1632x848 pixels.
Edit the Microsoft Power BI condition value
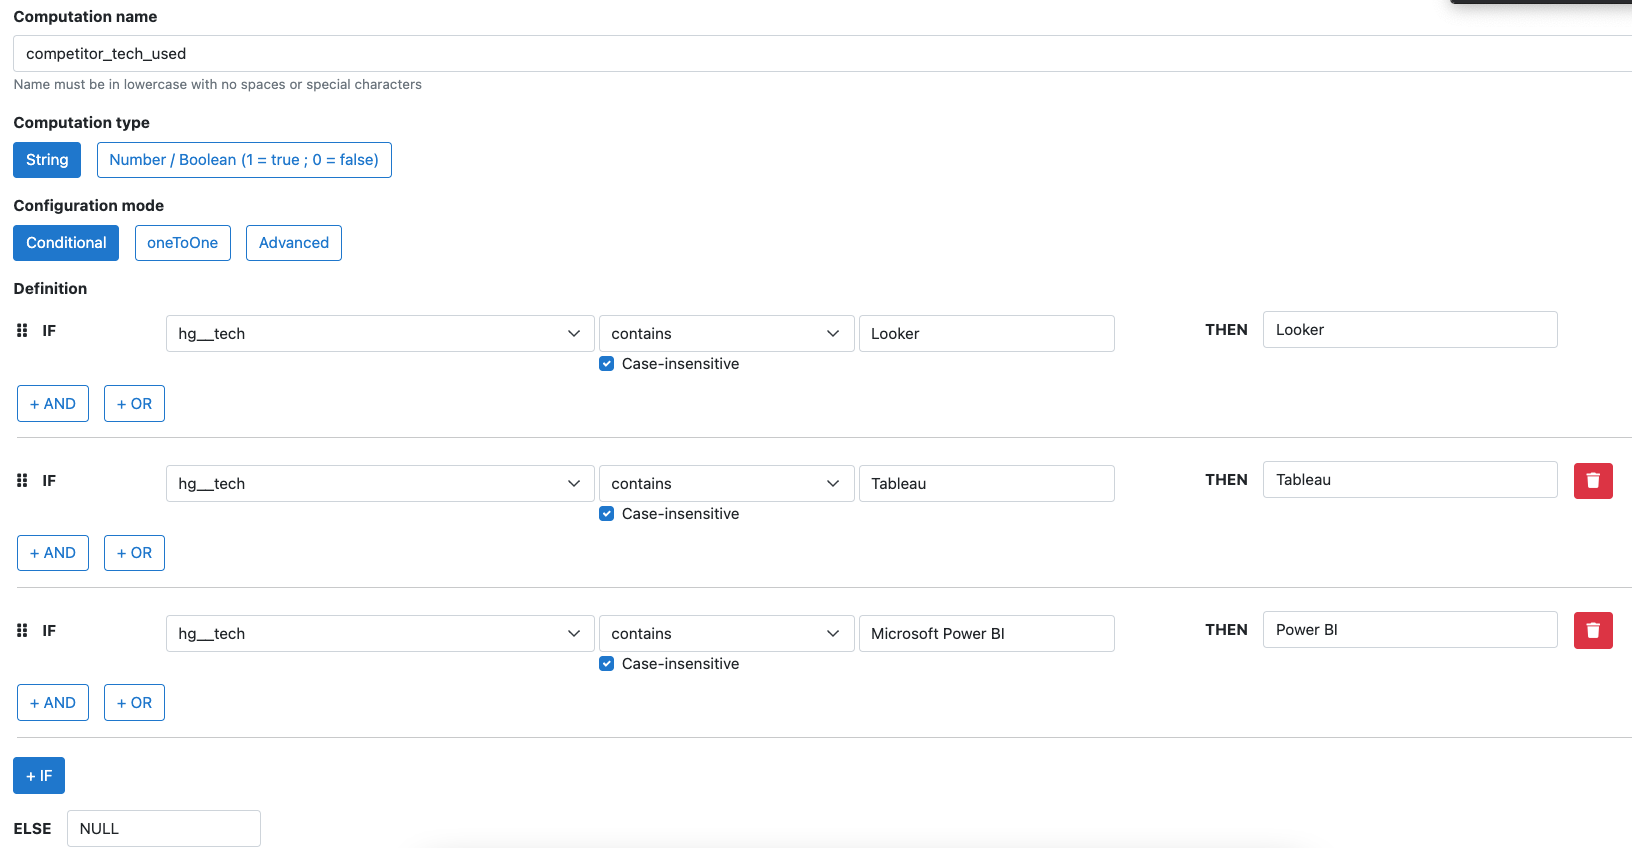point(987,633)
